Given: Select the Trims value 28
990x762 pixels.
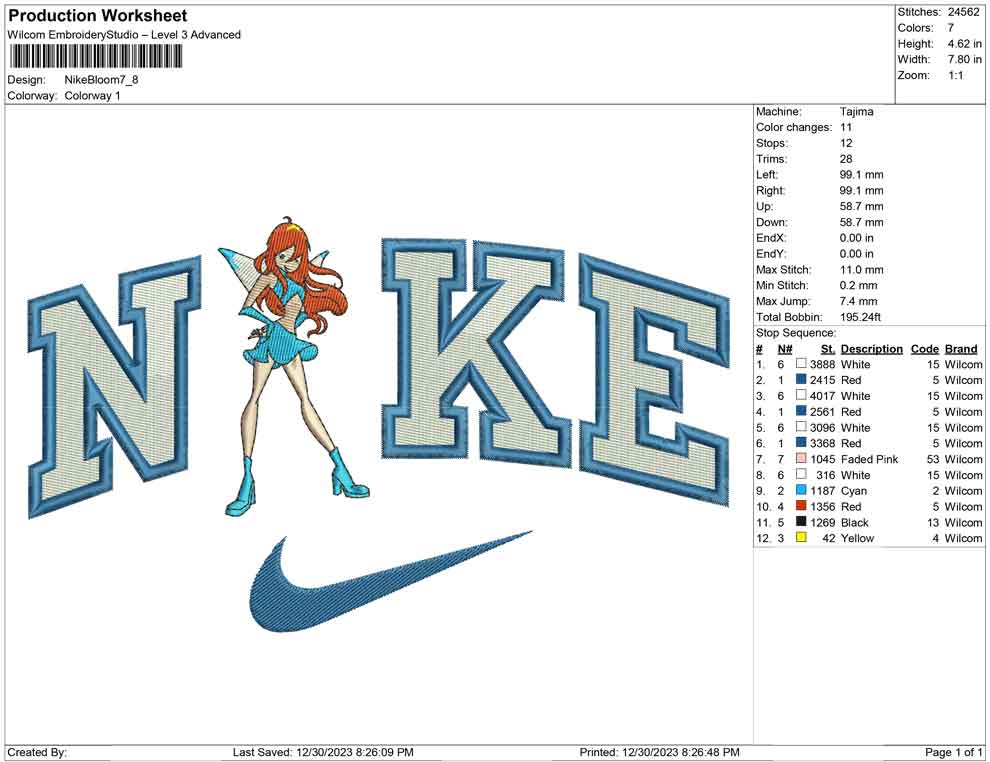Looking at the screenshot, I should 846,159.
